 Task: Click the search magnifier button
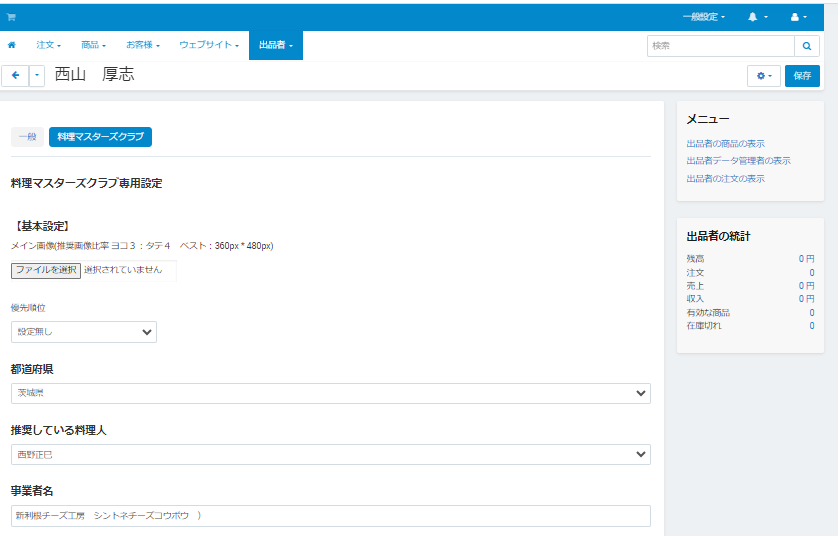click(807, 46)
